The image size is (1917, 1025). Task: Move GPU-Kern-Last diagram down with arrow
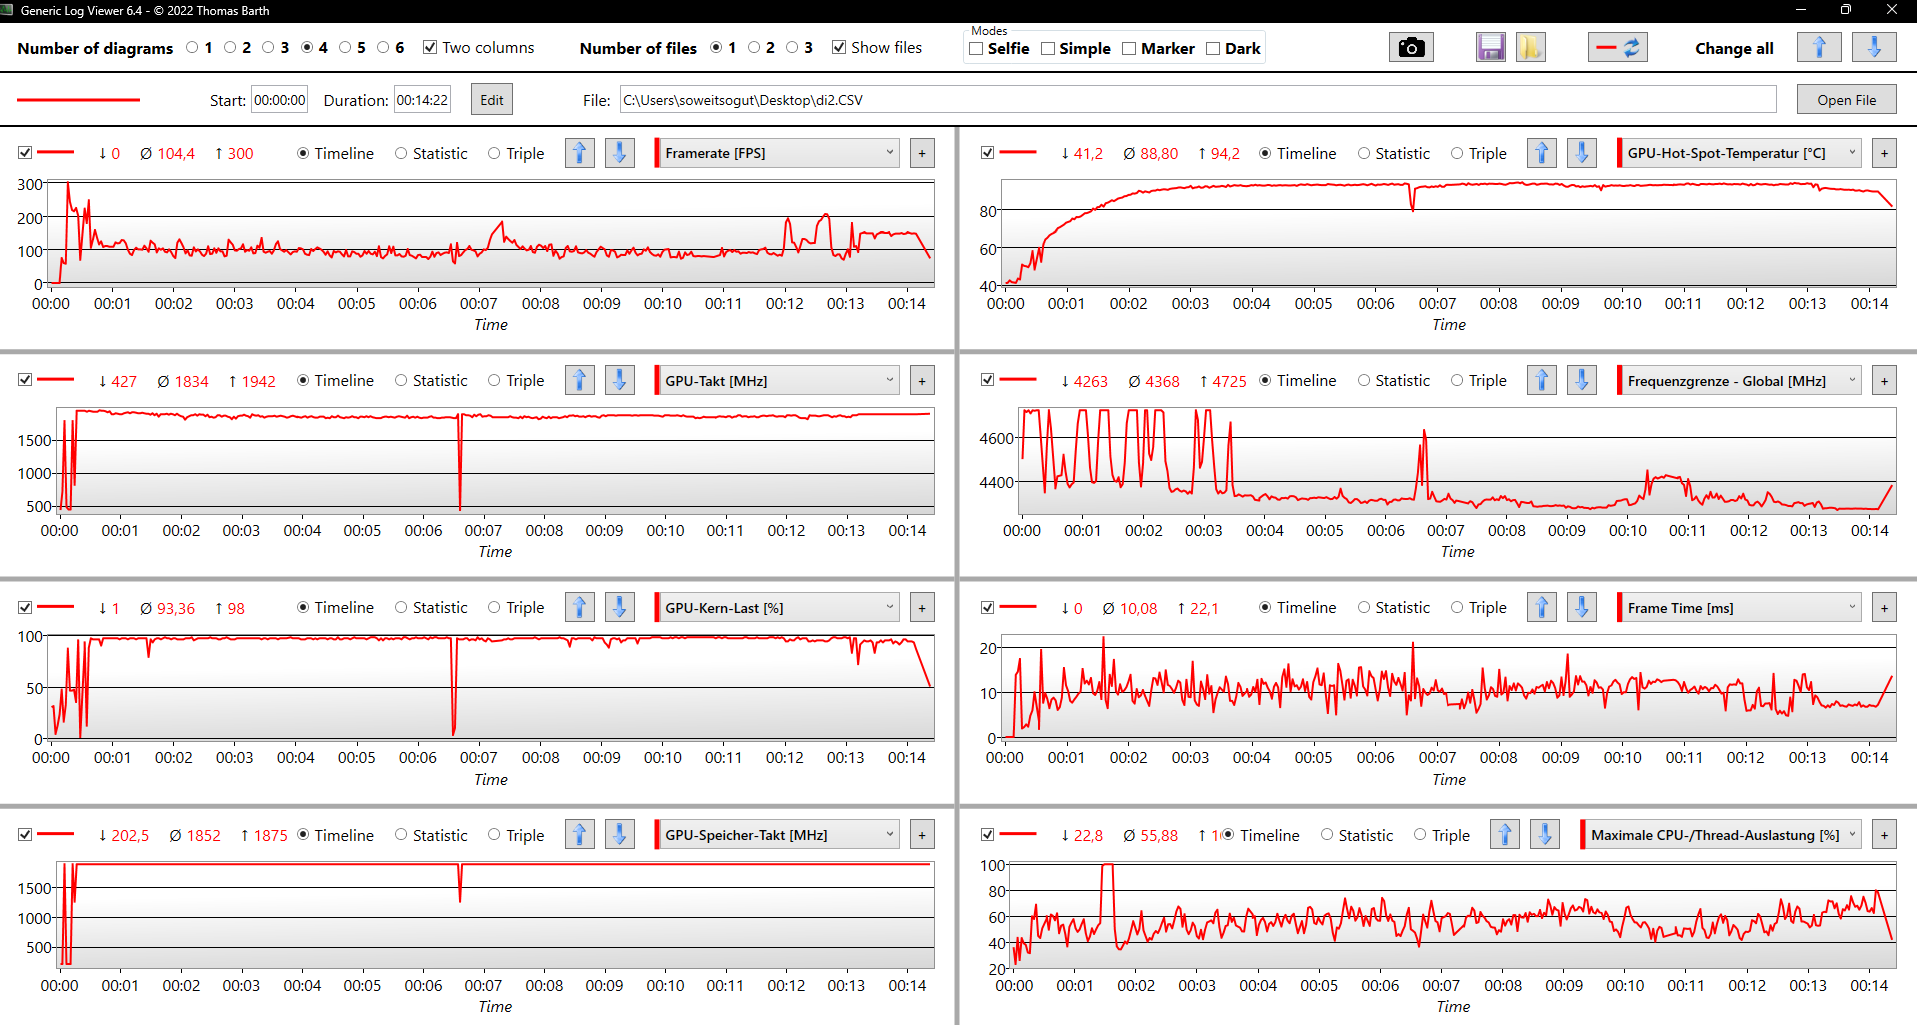click(620, 607)
